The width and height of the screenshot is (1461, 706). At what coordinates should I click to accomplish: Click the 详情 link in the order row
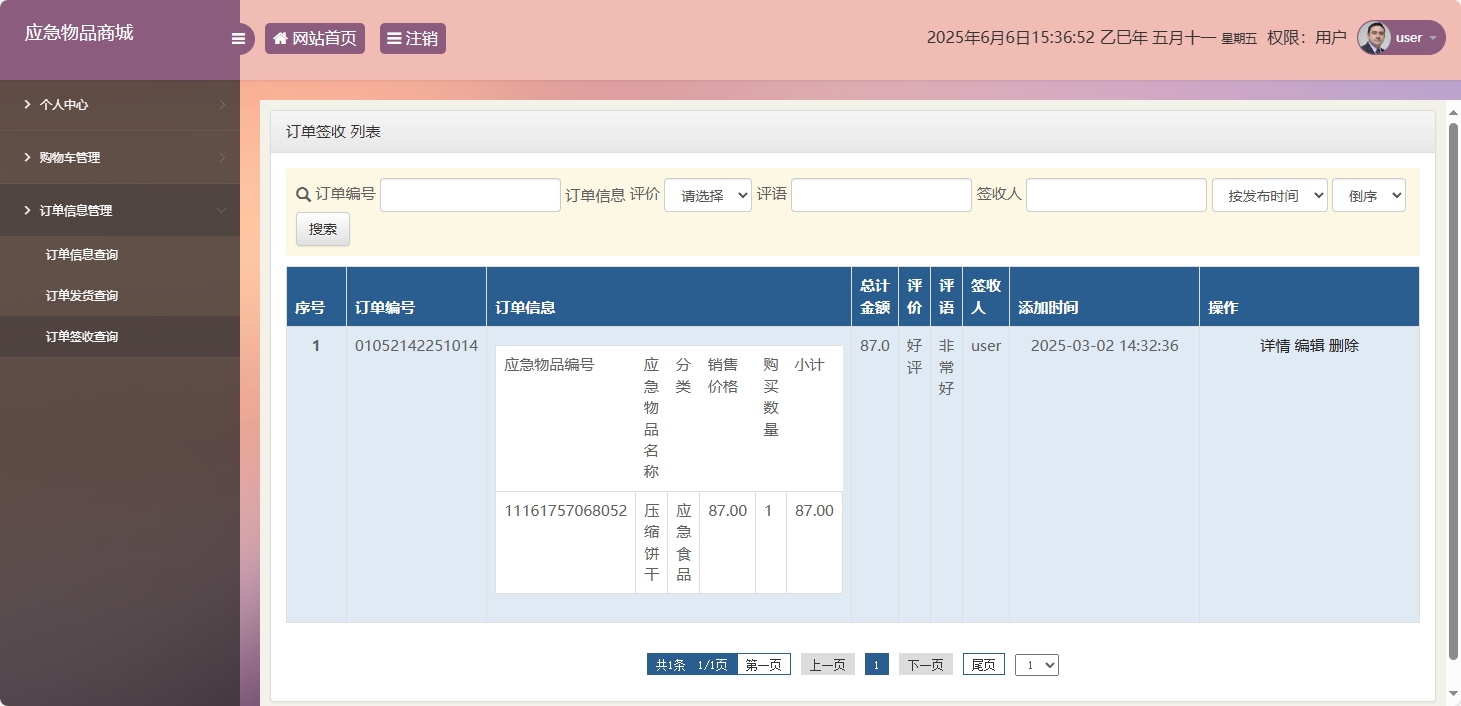(x=1274, y=346)
